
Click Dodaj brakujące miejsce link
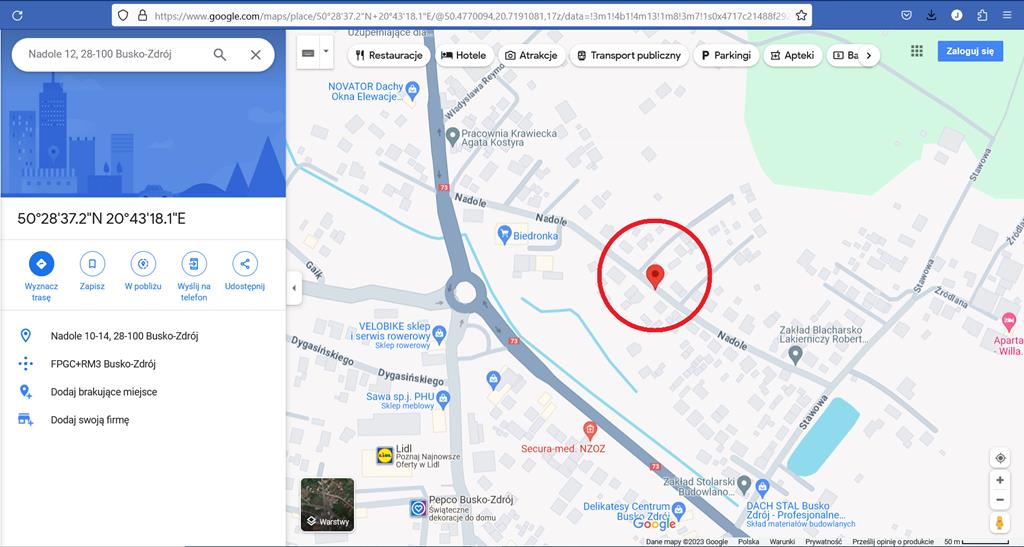click(104, 392)
